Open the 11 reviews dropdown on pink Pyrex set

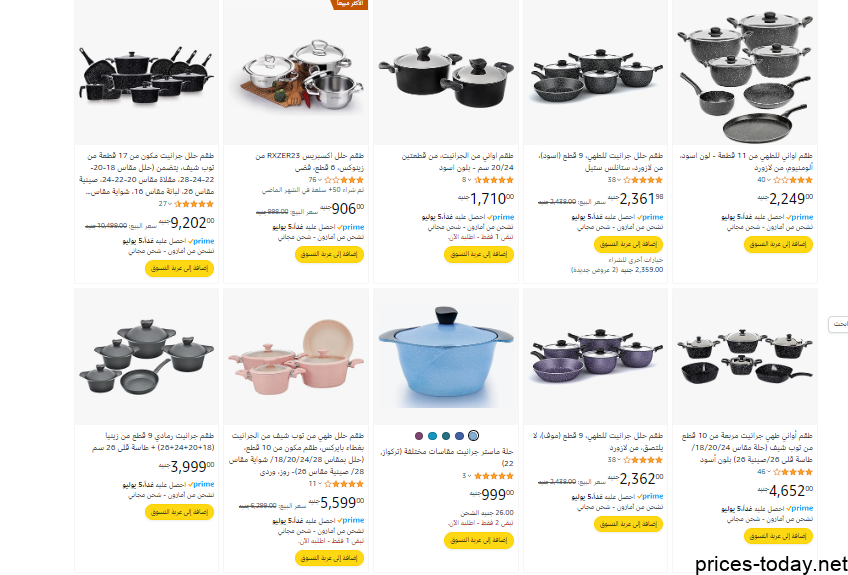click(320, 484)
